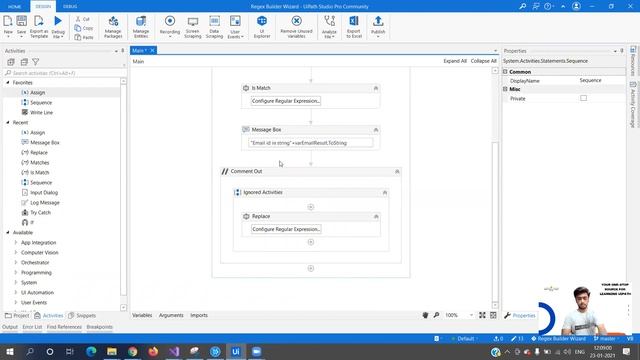Collapse the Comment Out activity
The image size is (640, 360).
coord(397,171)
